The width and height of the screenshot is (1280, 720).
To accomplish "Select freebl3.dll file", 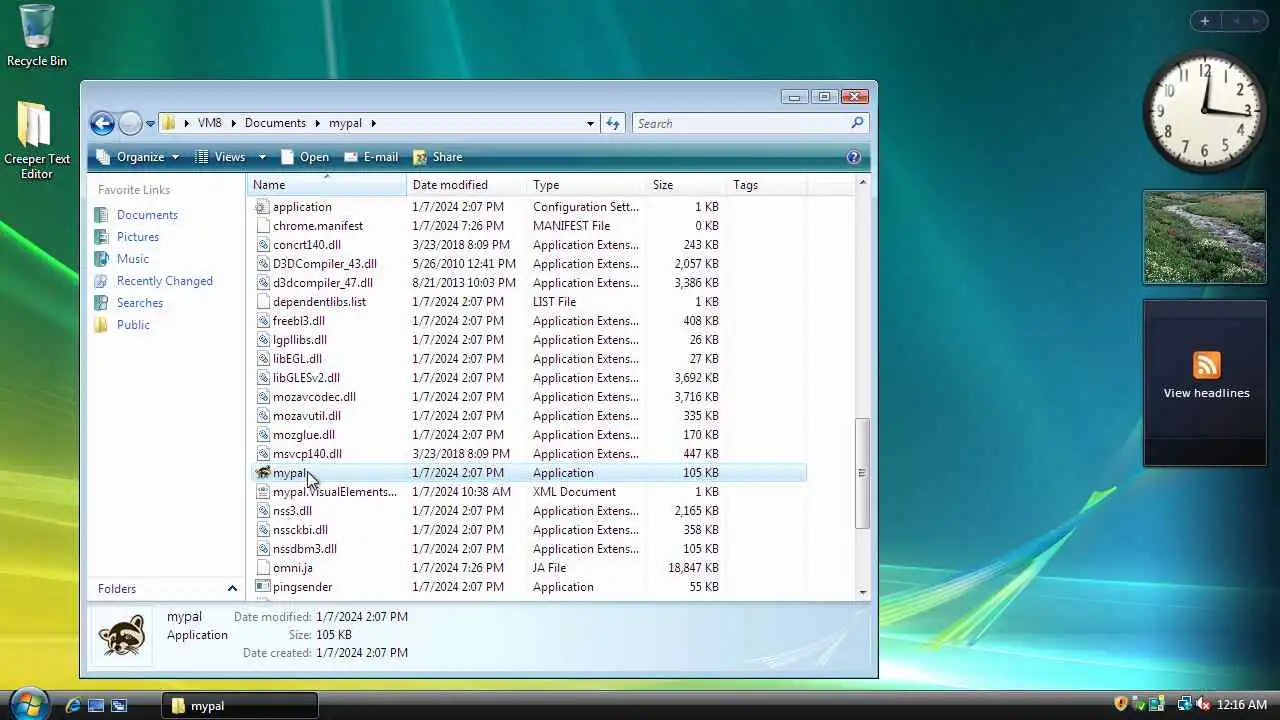I will point(299,321).
